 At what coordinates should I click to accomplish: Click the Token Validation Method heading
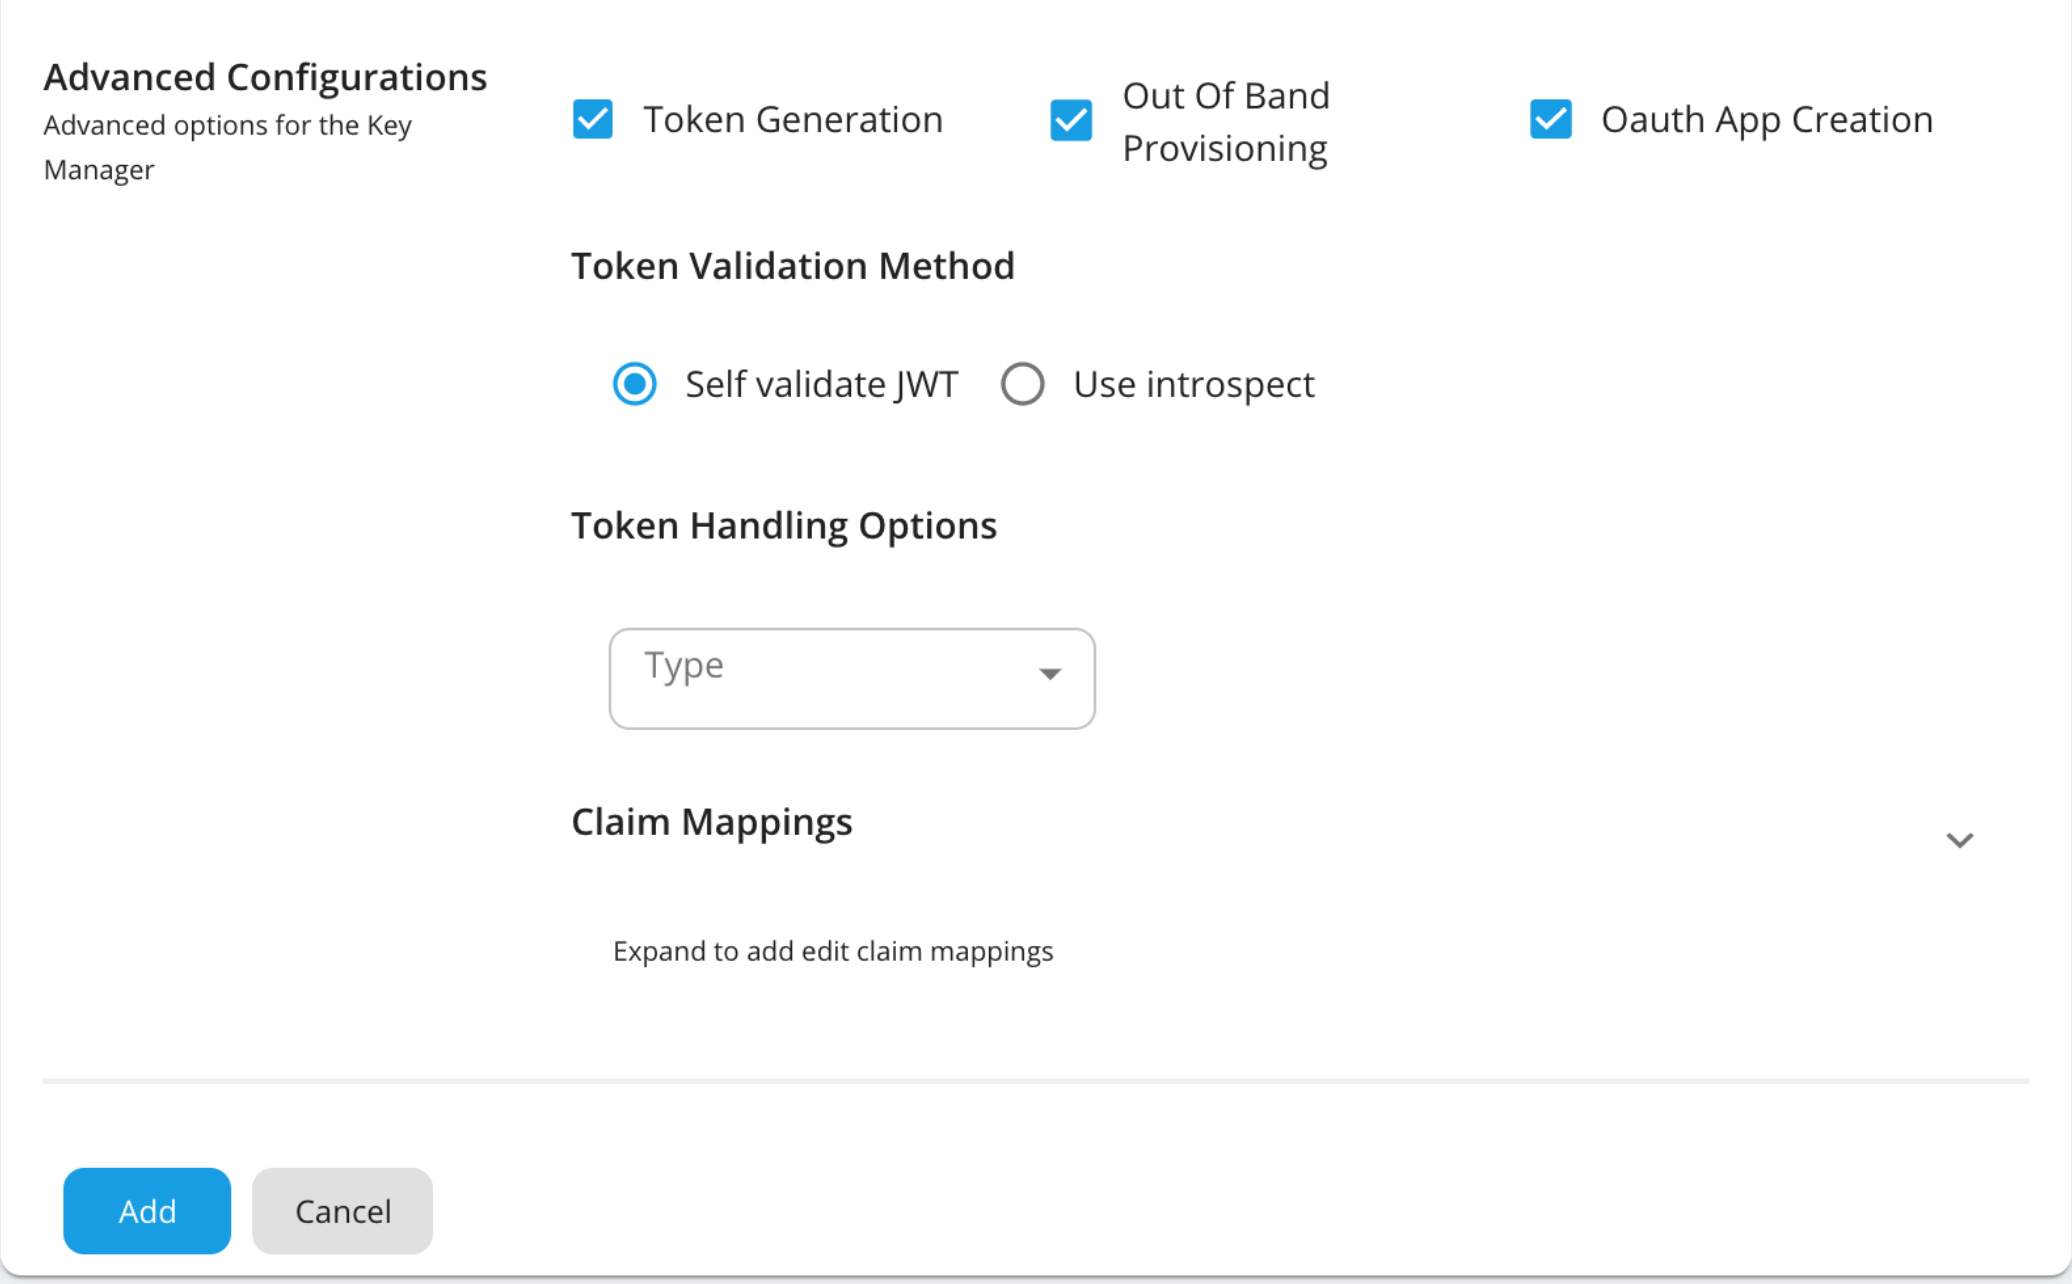tap(792, 266)
